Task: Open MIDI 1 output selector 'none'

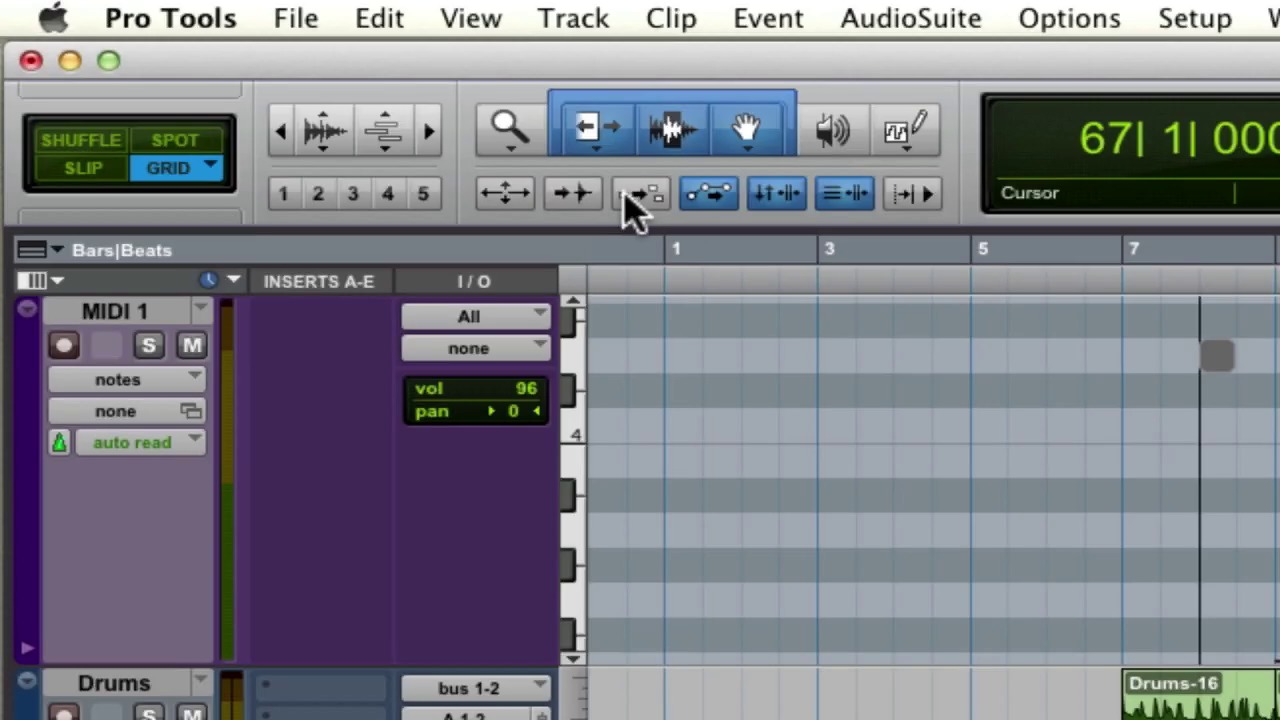Action: pos(475,348)
